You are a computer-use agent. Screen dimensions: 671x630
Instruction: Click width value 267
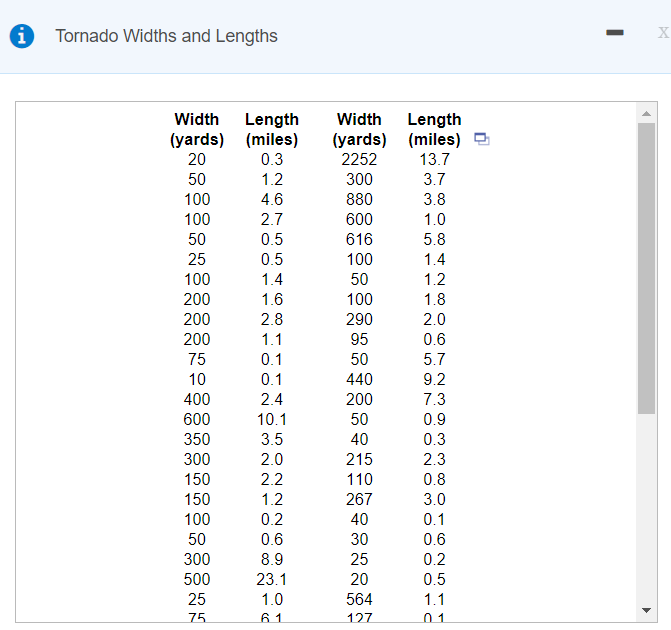click(359, 499)
